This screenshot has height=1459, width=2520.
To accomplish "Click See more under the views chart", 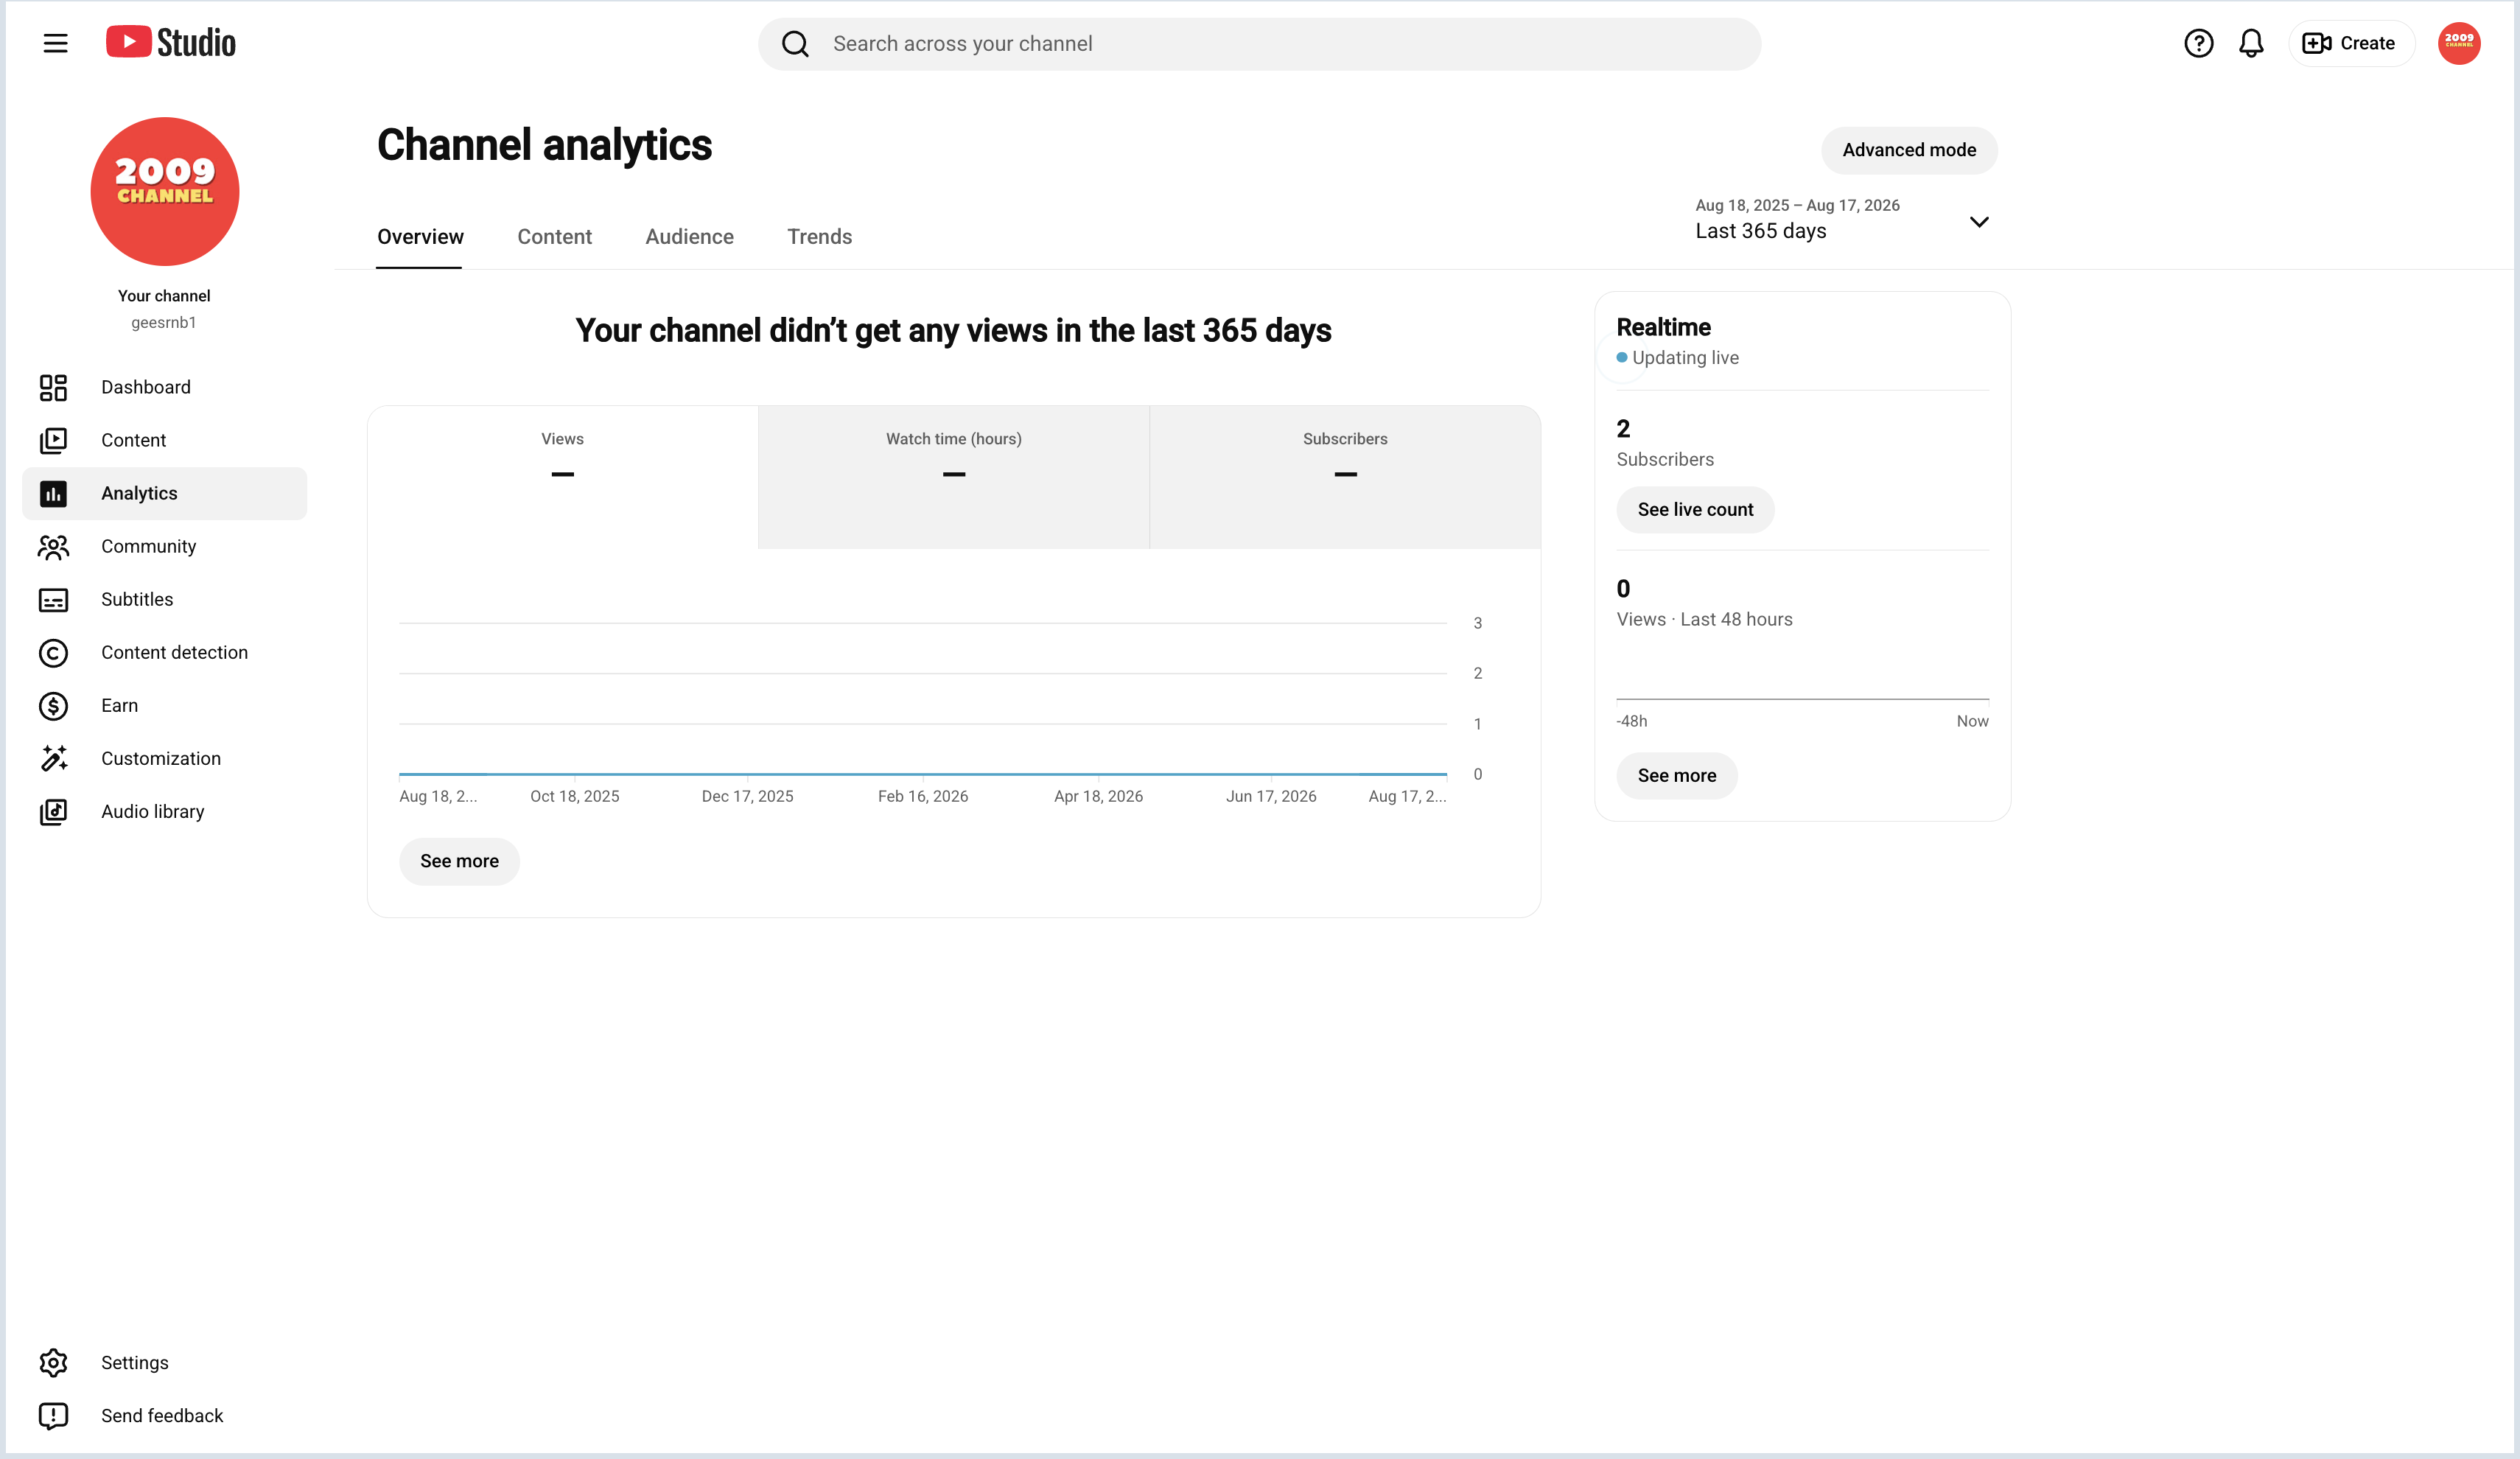I will click(x=459, y=861).
